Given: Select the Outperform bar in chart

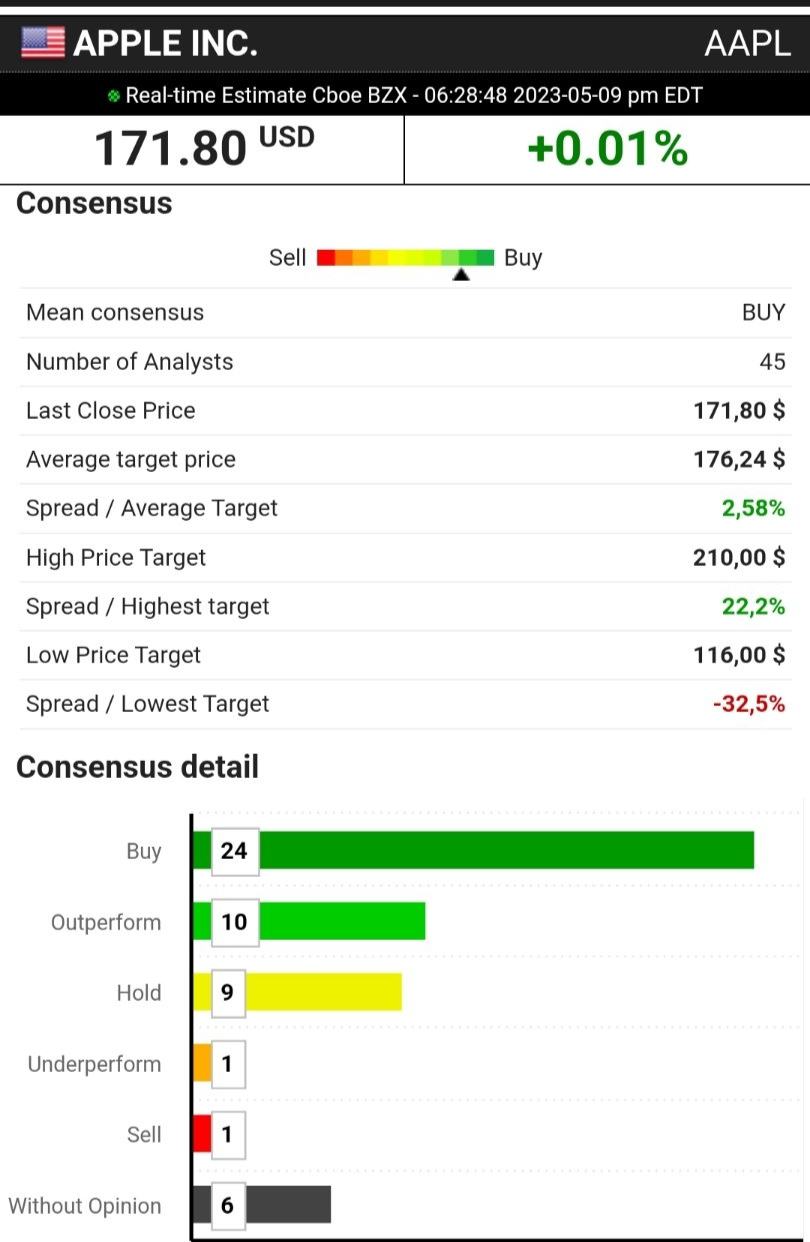Looking at the screenshot, I should 341,921.
